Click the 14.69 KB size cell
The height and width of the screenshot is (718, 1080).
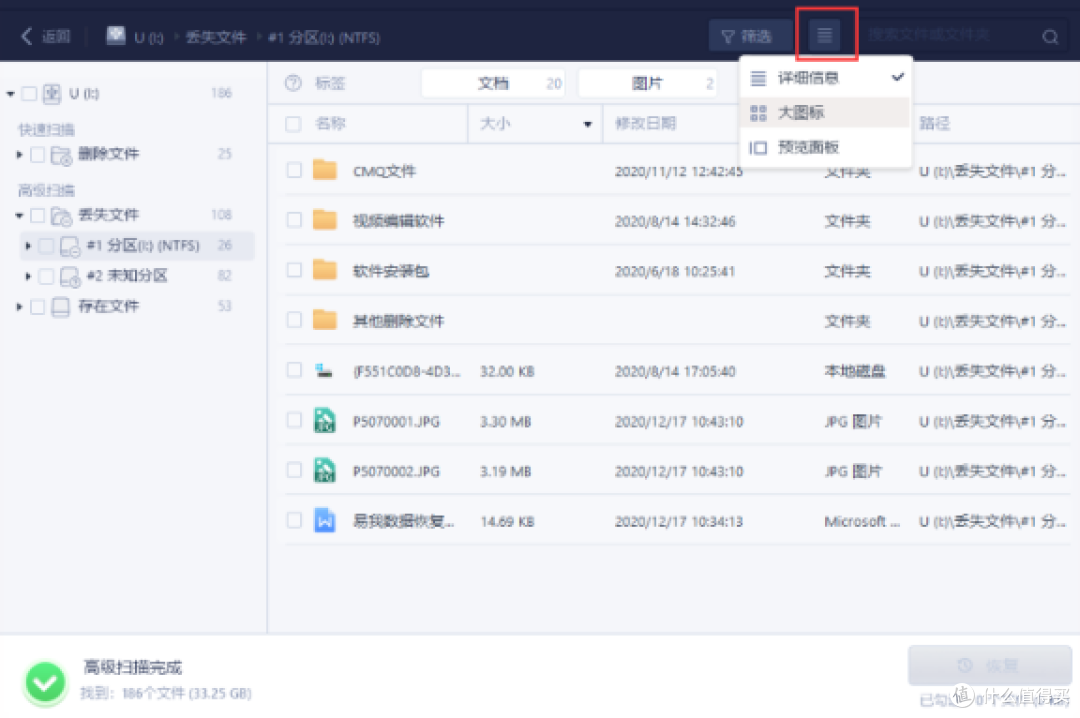click(x=507, y=522)
